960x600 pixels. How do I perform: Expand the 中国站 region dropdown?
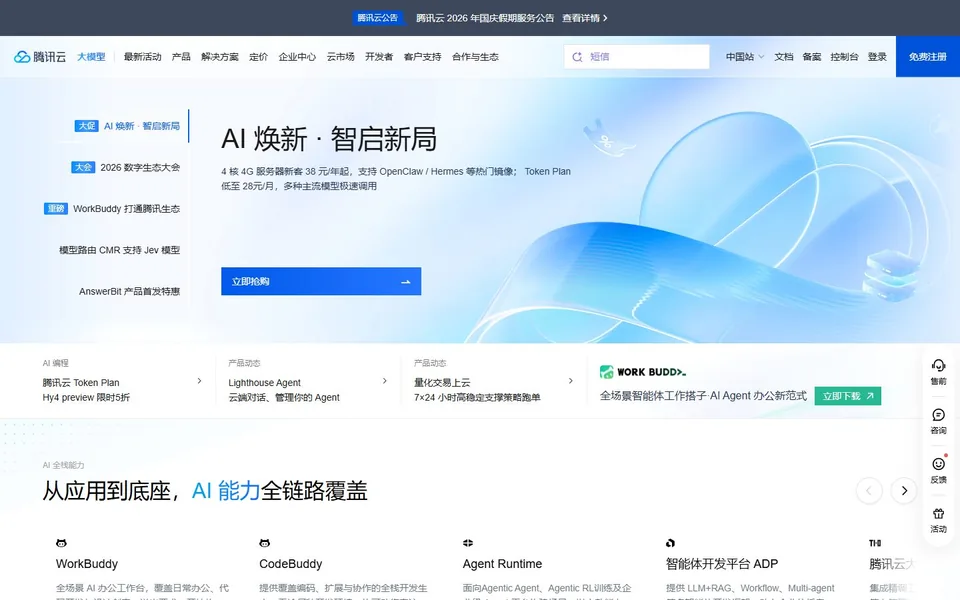[744, 57]
